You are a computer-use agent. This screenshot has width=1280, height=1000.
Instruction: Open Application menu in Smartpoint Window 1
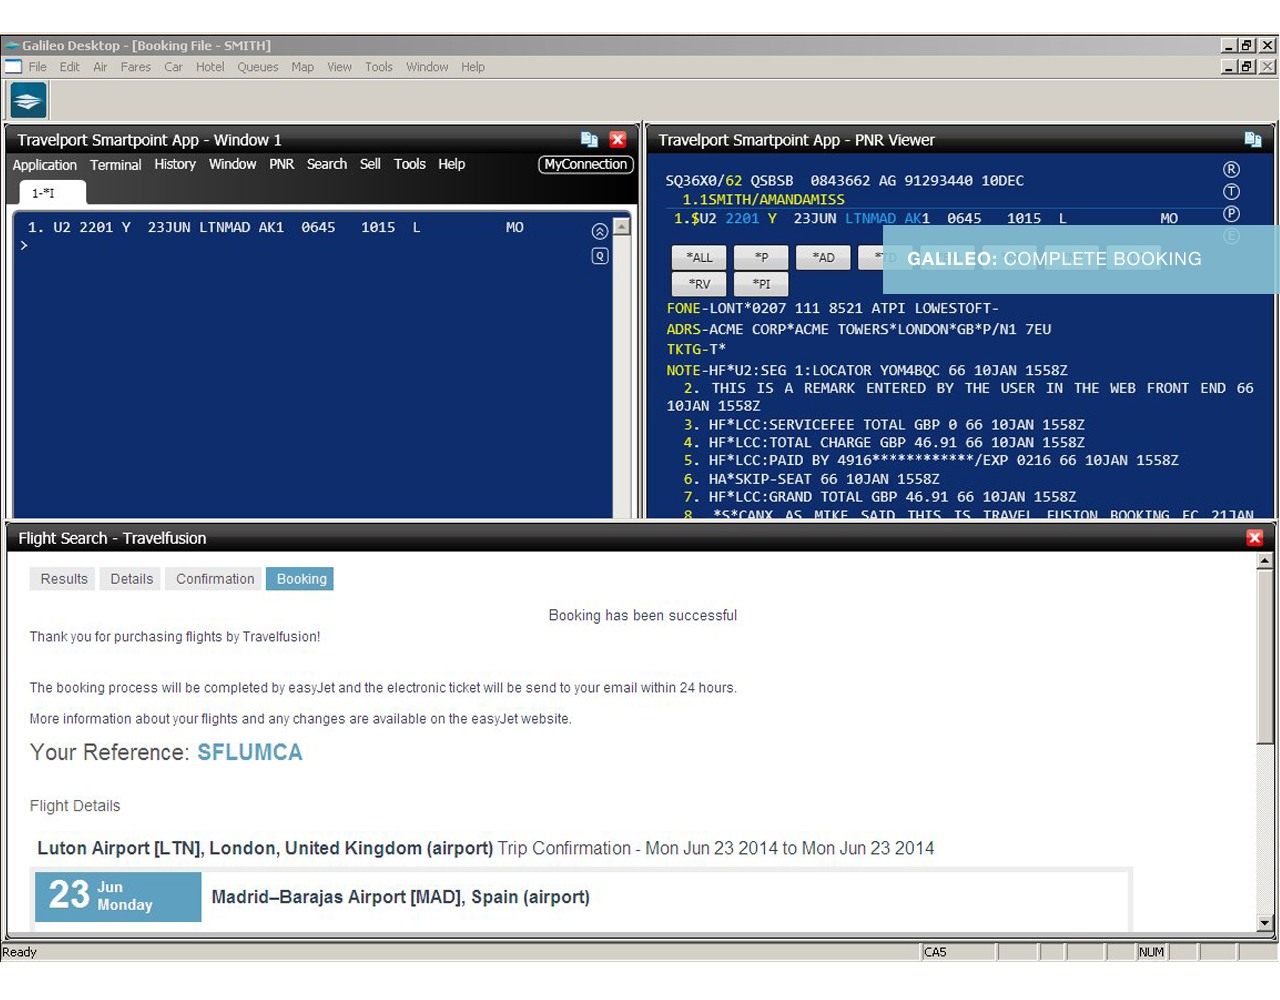(x=45, y=165)
